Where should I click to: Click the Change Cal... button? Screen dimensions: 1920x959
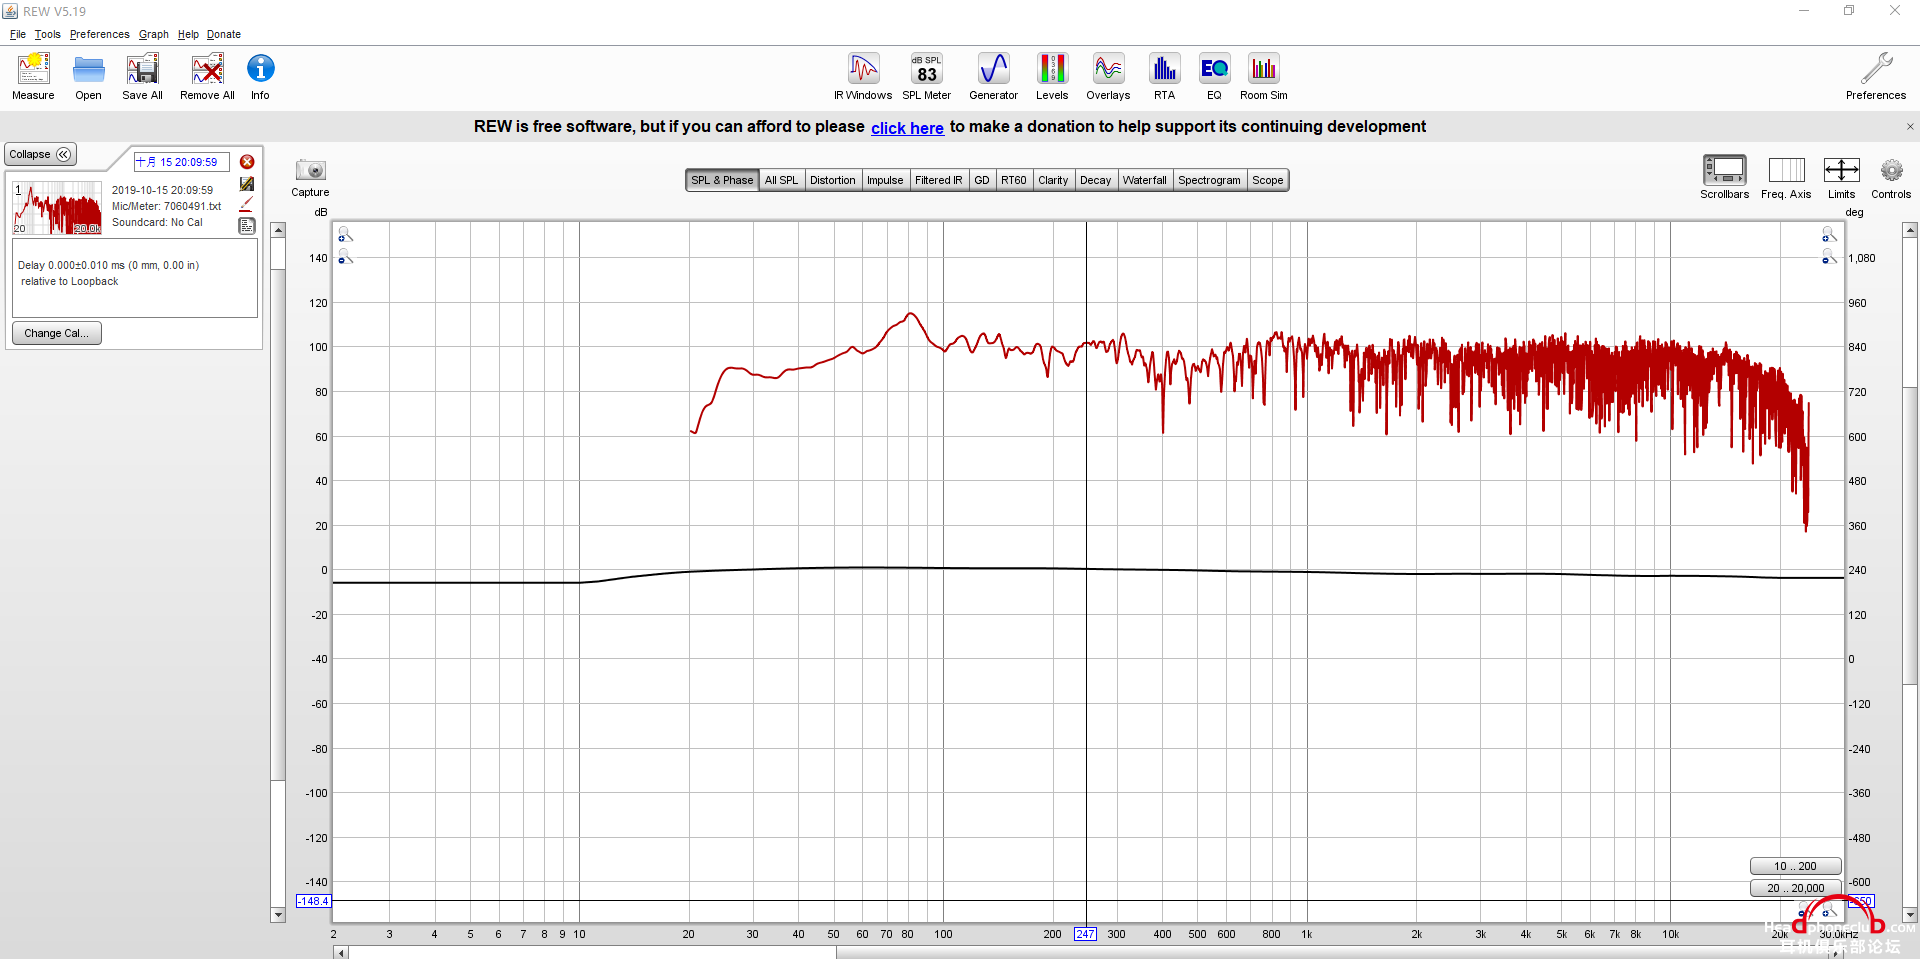[56, 333]
